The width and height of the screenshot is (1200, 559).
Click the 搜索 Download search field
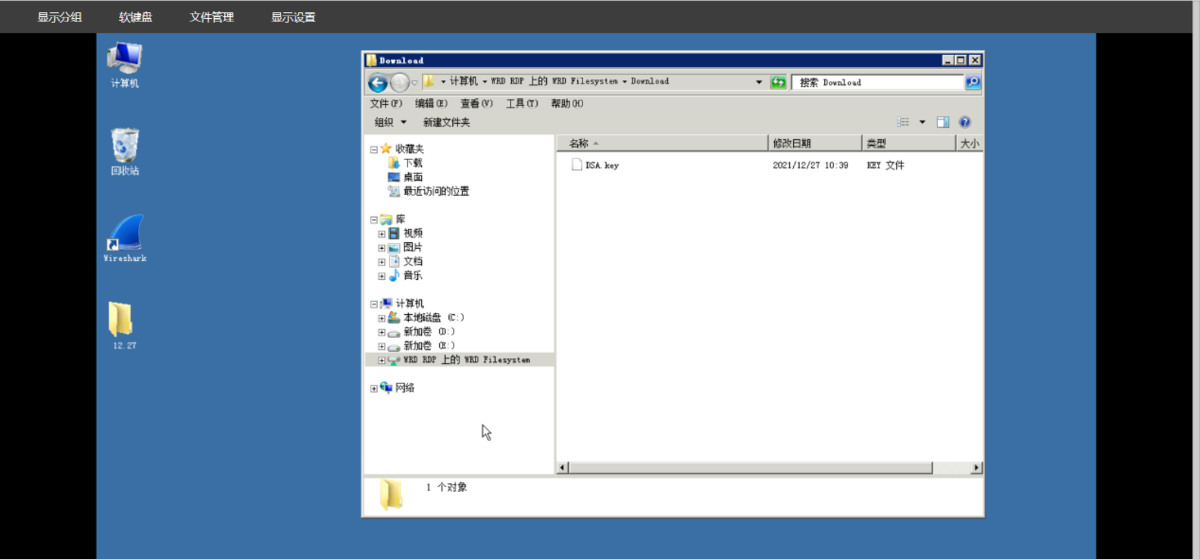pyautogui.click(x=878, y=83)
